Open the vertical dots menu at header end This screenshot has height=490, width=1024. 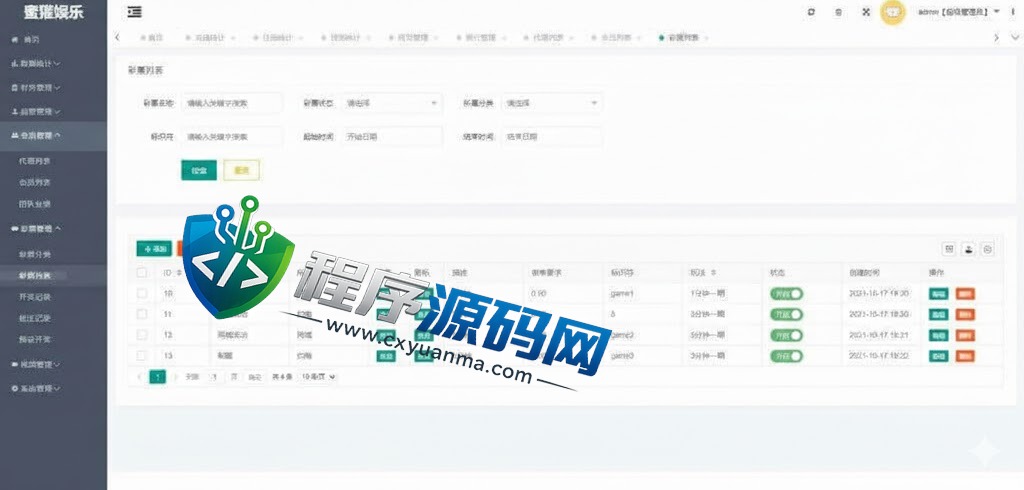click(x=1013, y=12)
